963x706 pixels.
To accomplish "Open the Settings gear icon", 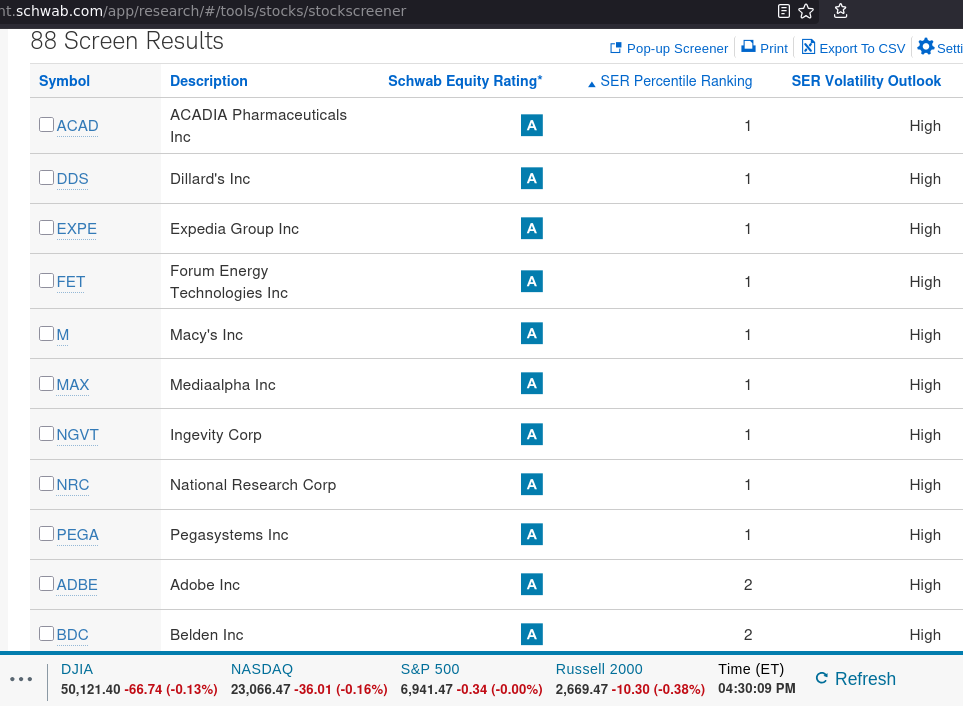I will [926, 47].
